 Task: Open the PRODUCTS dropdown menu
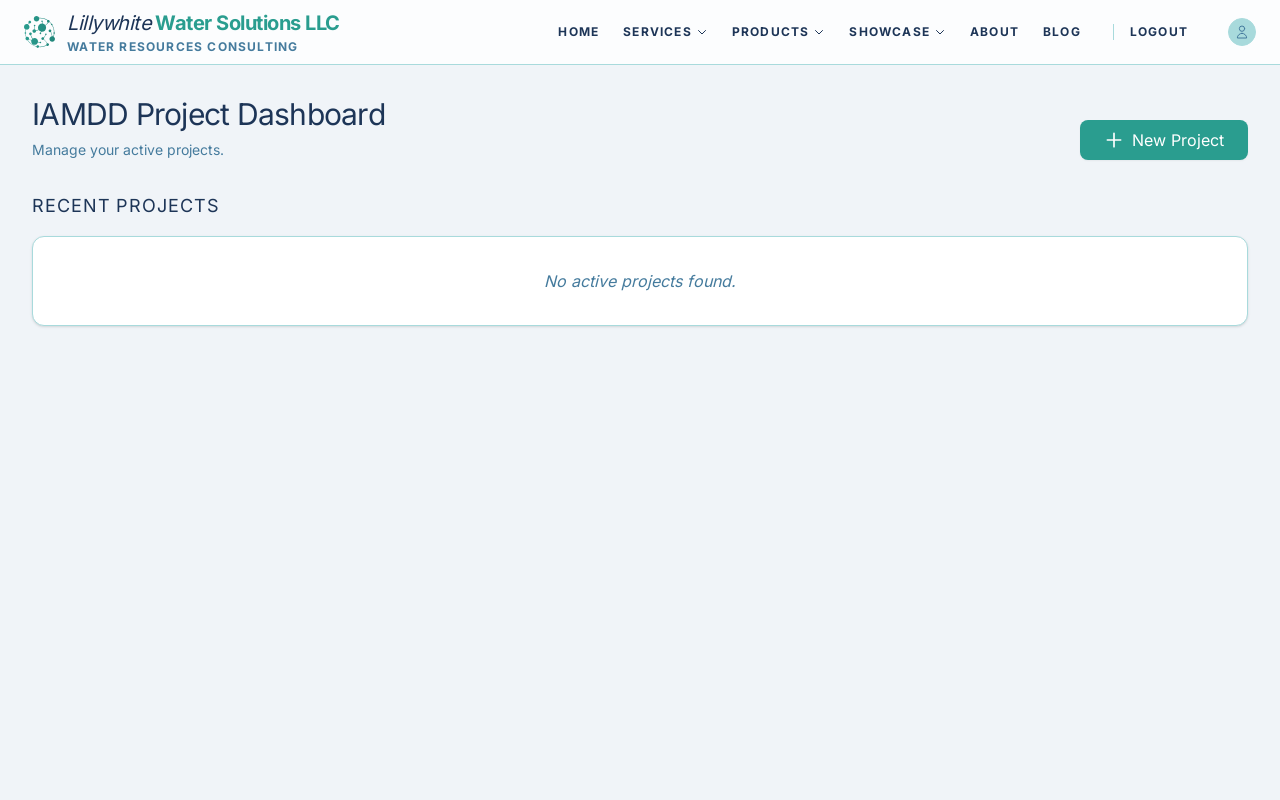tap(777, 30)
